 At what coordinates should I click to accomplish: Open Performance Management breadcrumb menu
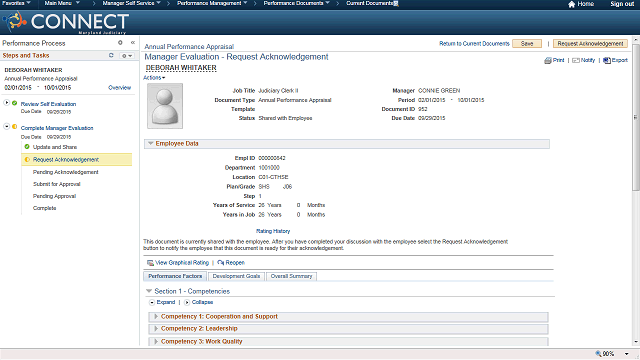point(212,3)
